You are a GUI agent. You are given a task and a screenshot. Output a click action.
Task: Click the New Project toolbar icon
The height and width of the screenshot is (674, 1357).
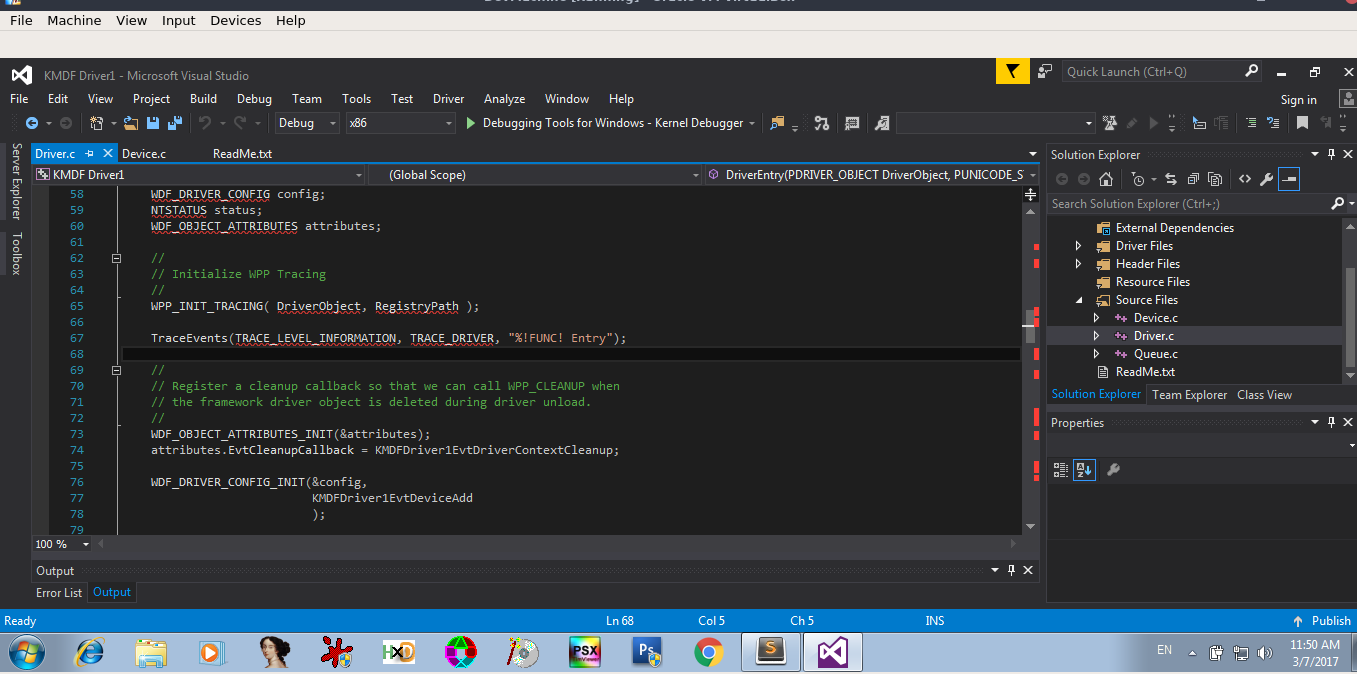click(96, 123)
